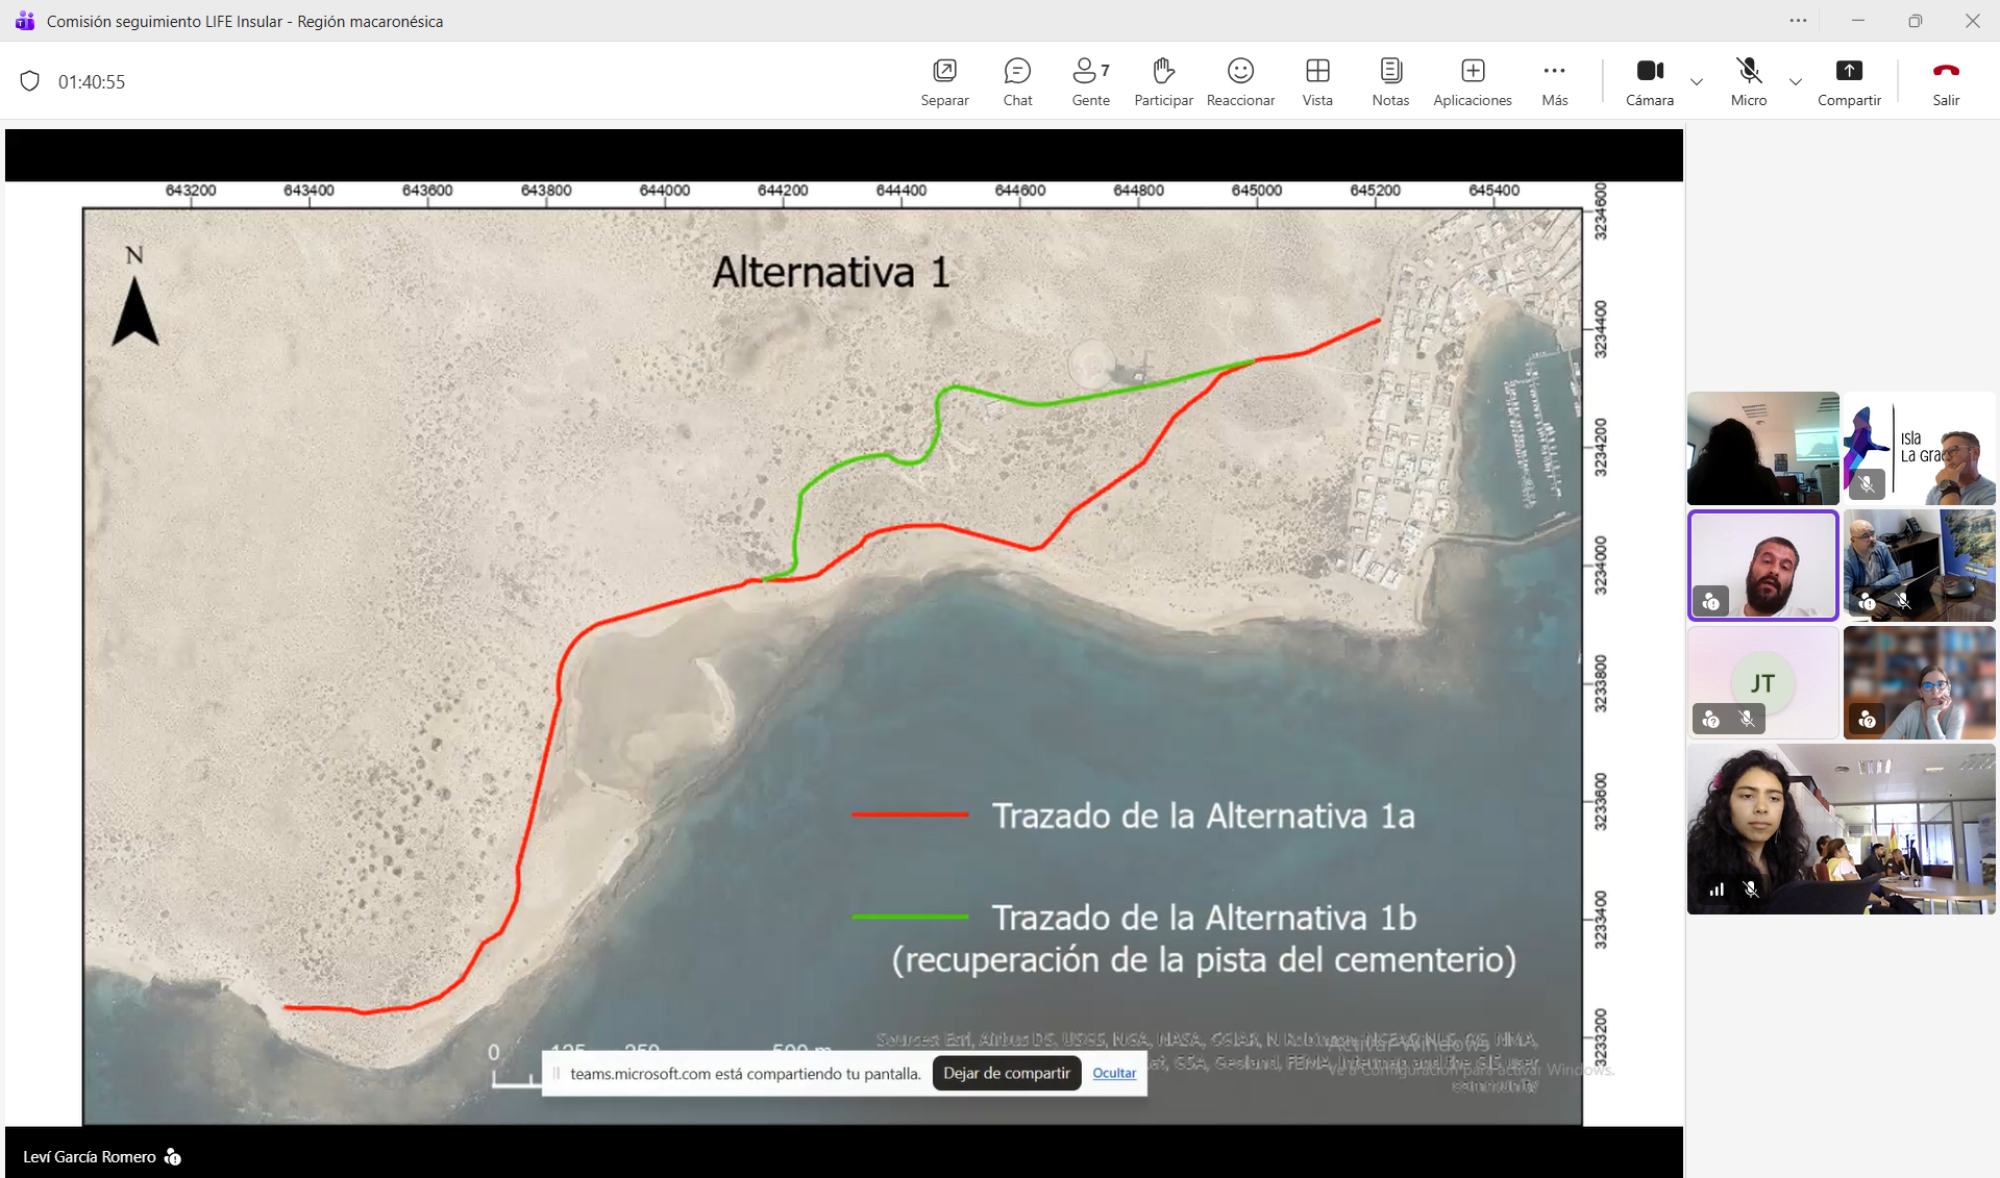Screen dimensions: 2000x1178
Task: Raise hand with Participar
Action: 1163,81
